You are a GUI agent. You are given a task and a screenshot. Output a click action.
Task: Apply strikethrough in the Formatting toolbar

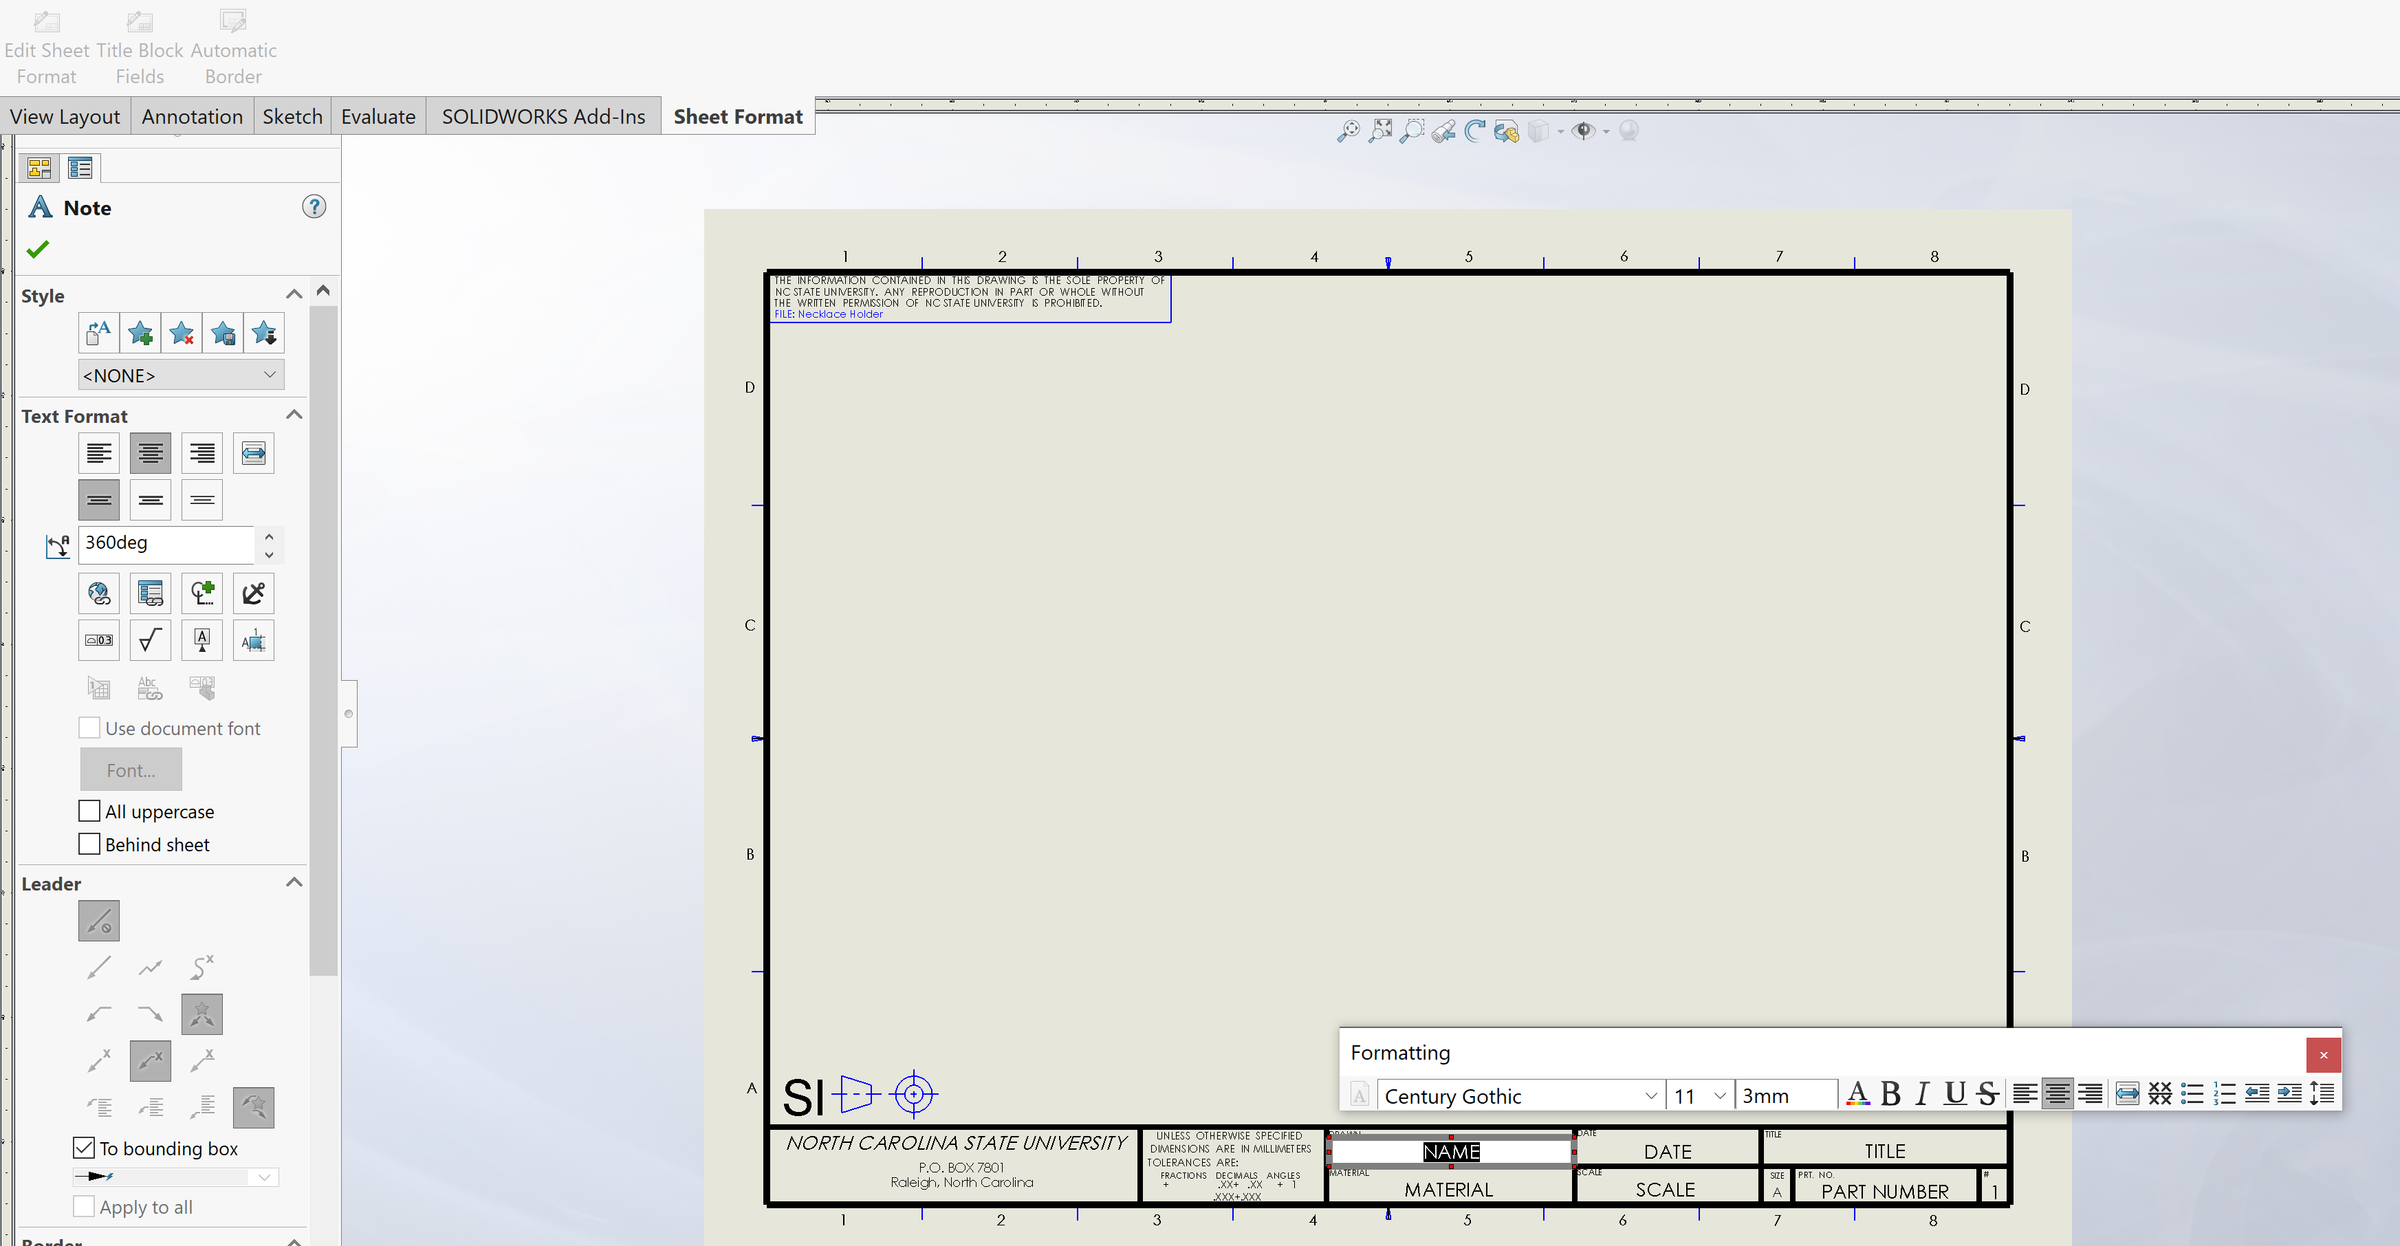1988,1093
